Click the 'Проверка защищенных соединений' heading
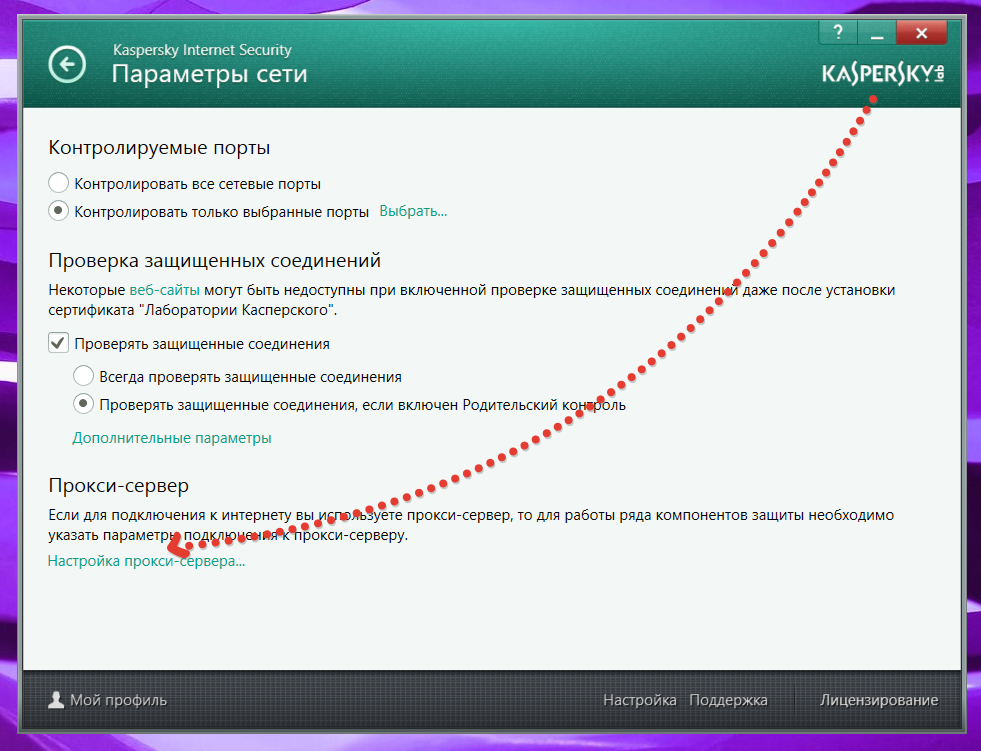Screen dimensions: 981x751 tap(215, 260)
